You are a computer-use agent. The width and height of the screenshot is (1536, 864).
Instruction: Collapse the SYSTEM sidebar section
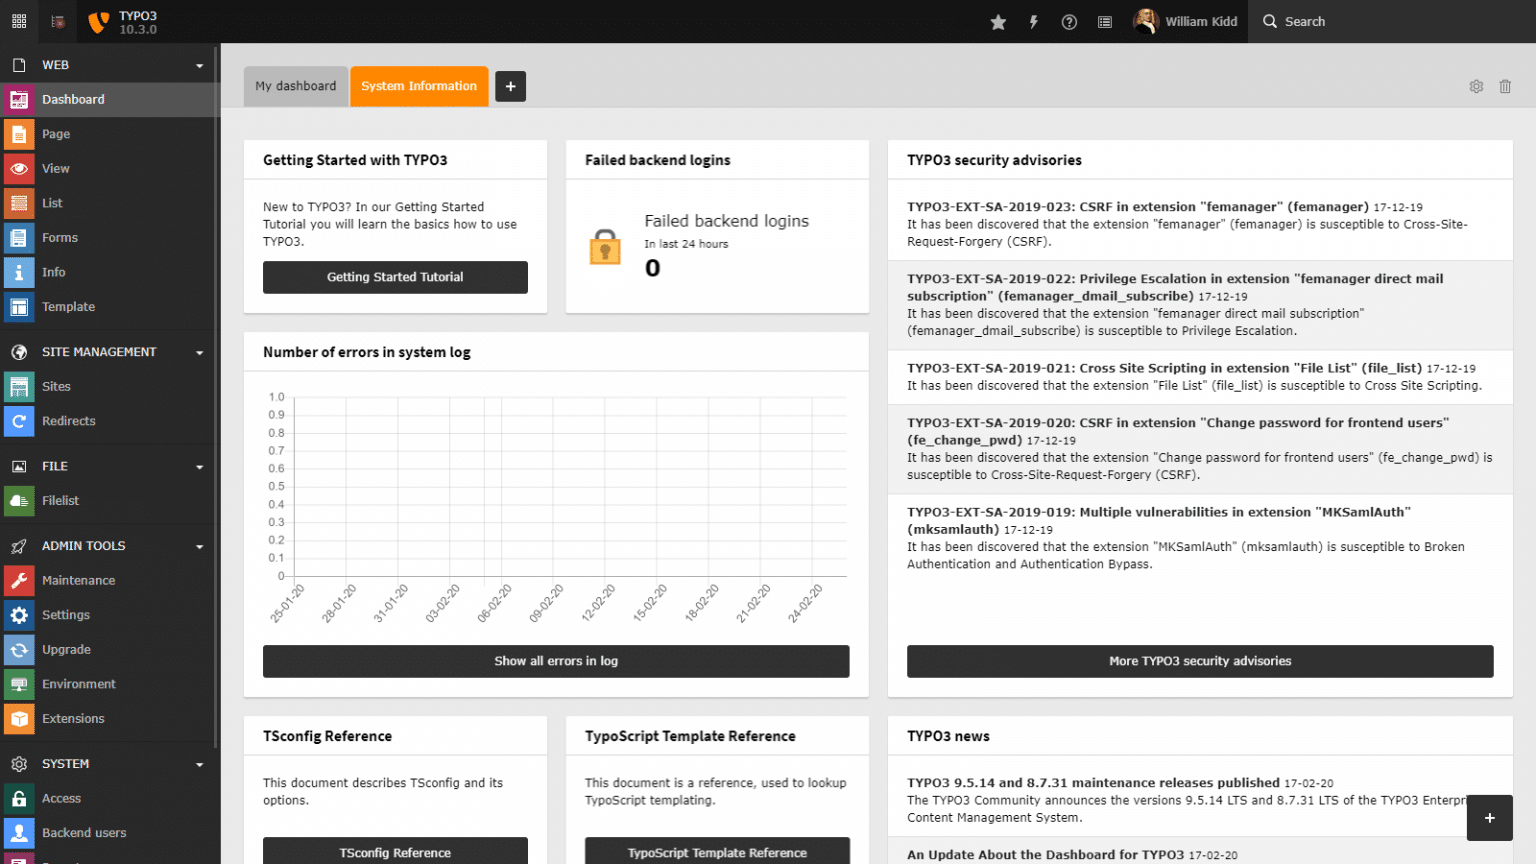tap(199, 763)
